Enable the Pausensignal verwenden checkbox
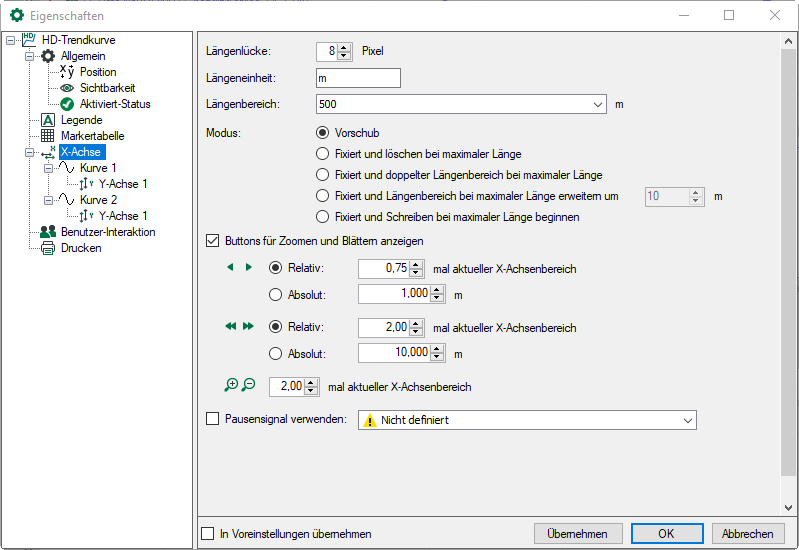The height and width of the screenshot is (550, 799). point(212,419)
